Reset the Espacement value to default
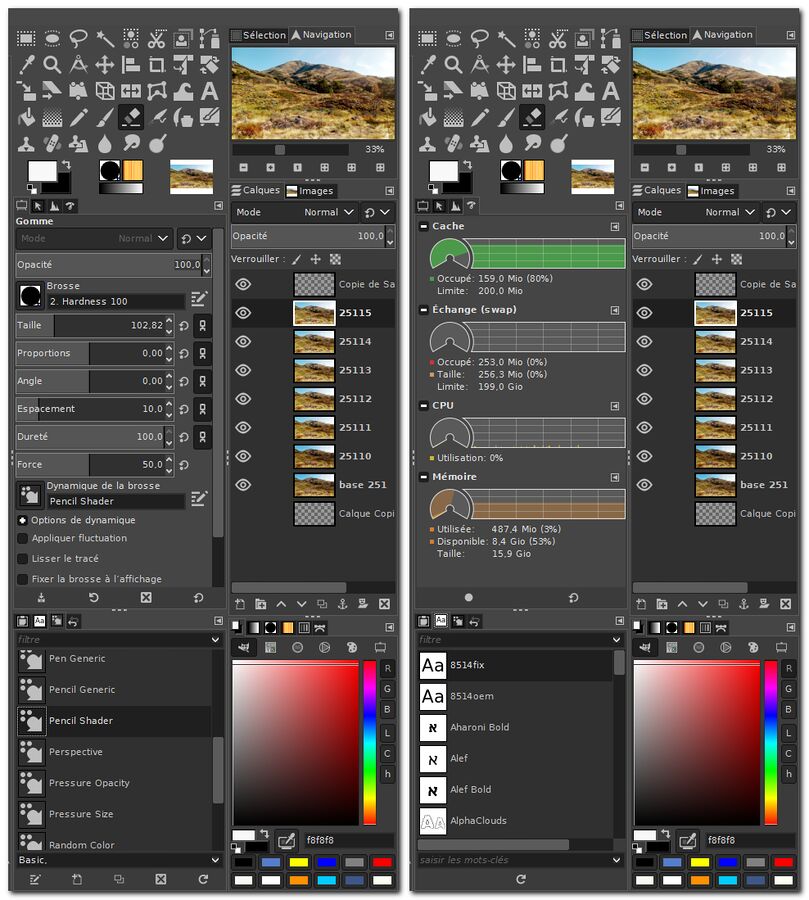This screenshot has height=900, width=809. pos(184,409)
